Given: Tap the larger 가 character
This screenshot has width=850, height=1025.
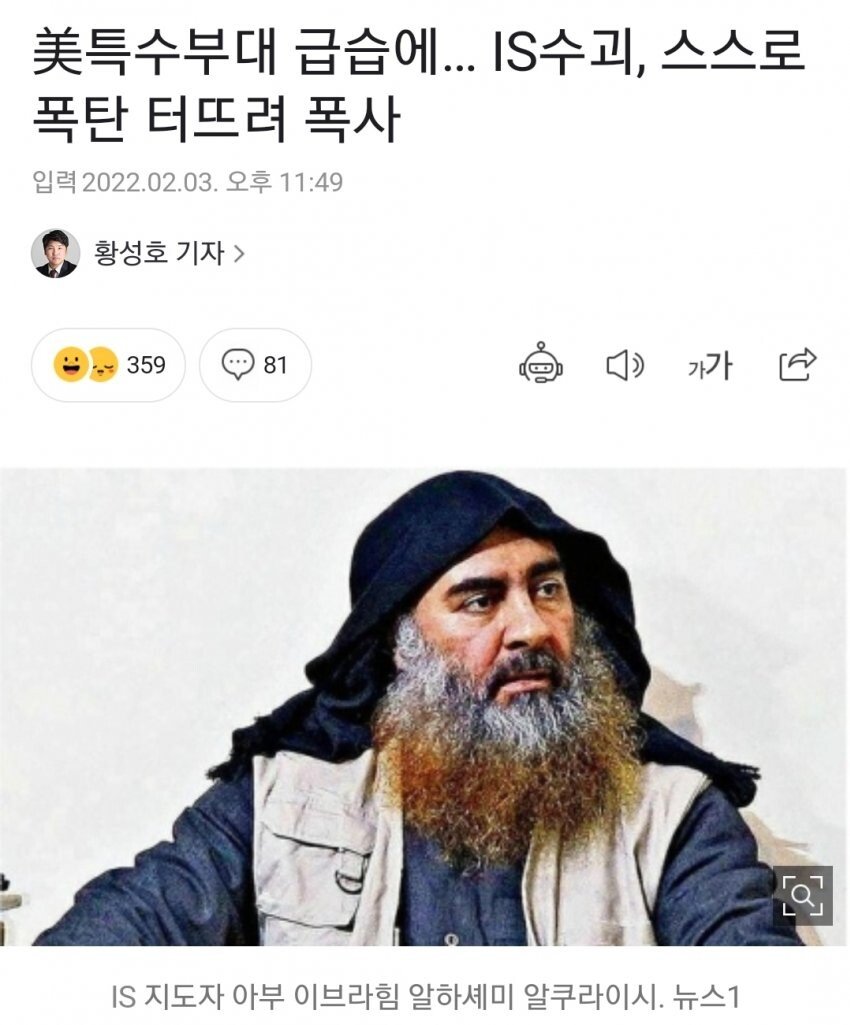Looking at the screenshot, I should click(x=720, y=365).
